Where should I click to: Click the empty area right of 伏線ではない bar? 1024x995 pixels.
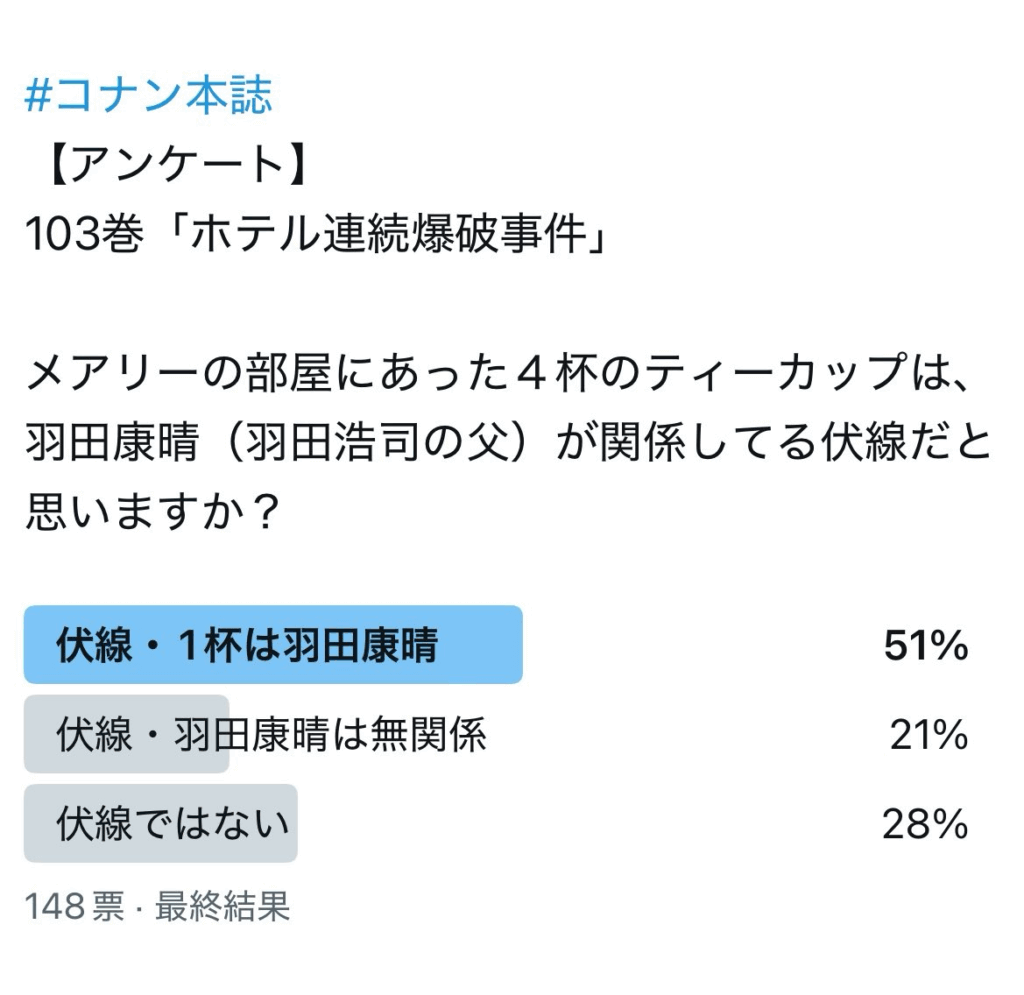[580, 824]
